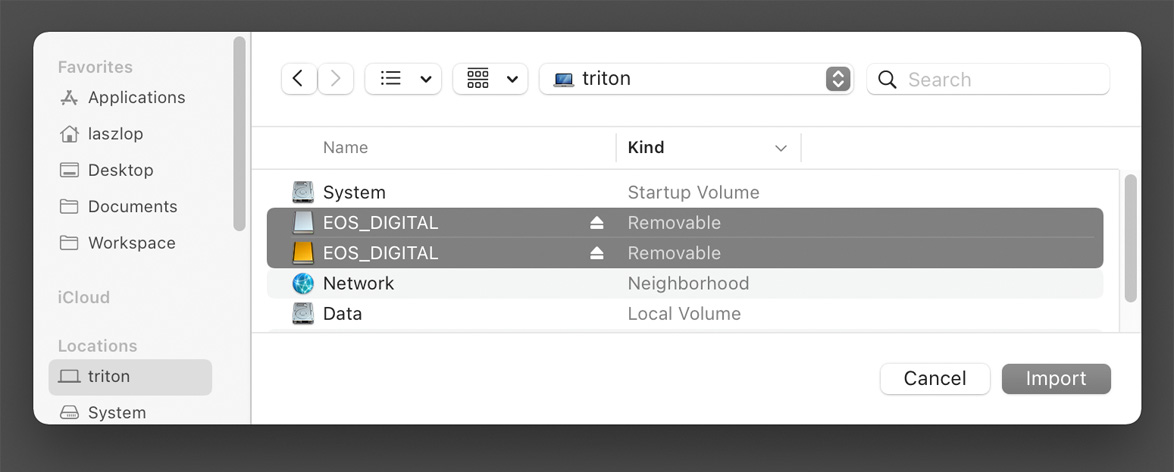Sort the list by Name column
Viewport: 1174px width, 472px height.
[345, 148]
